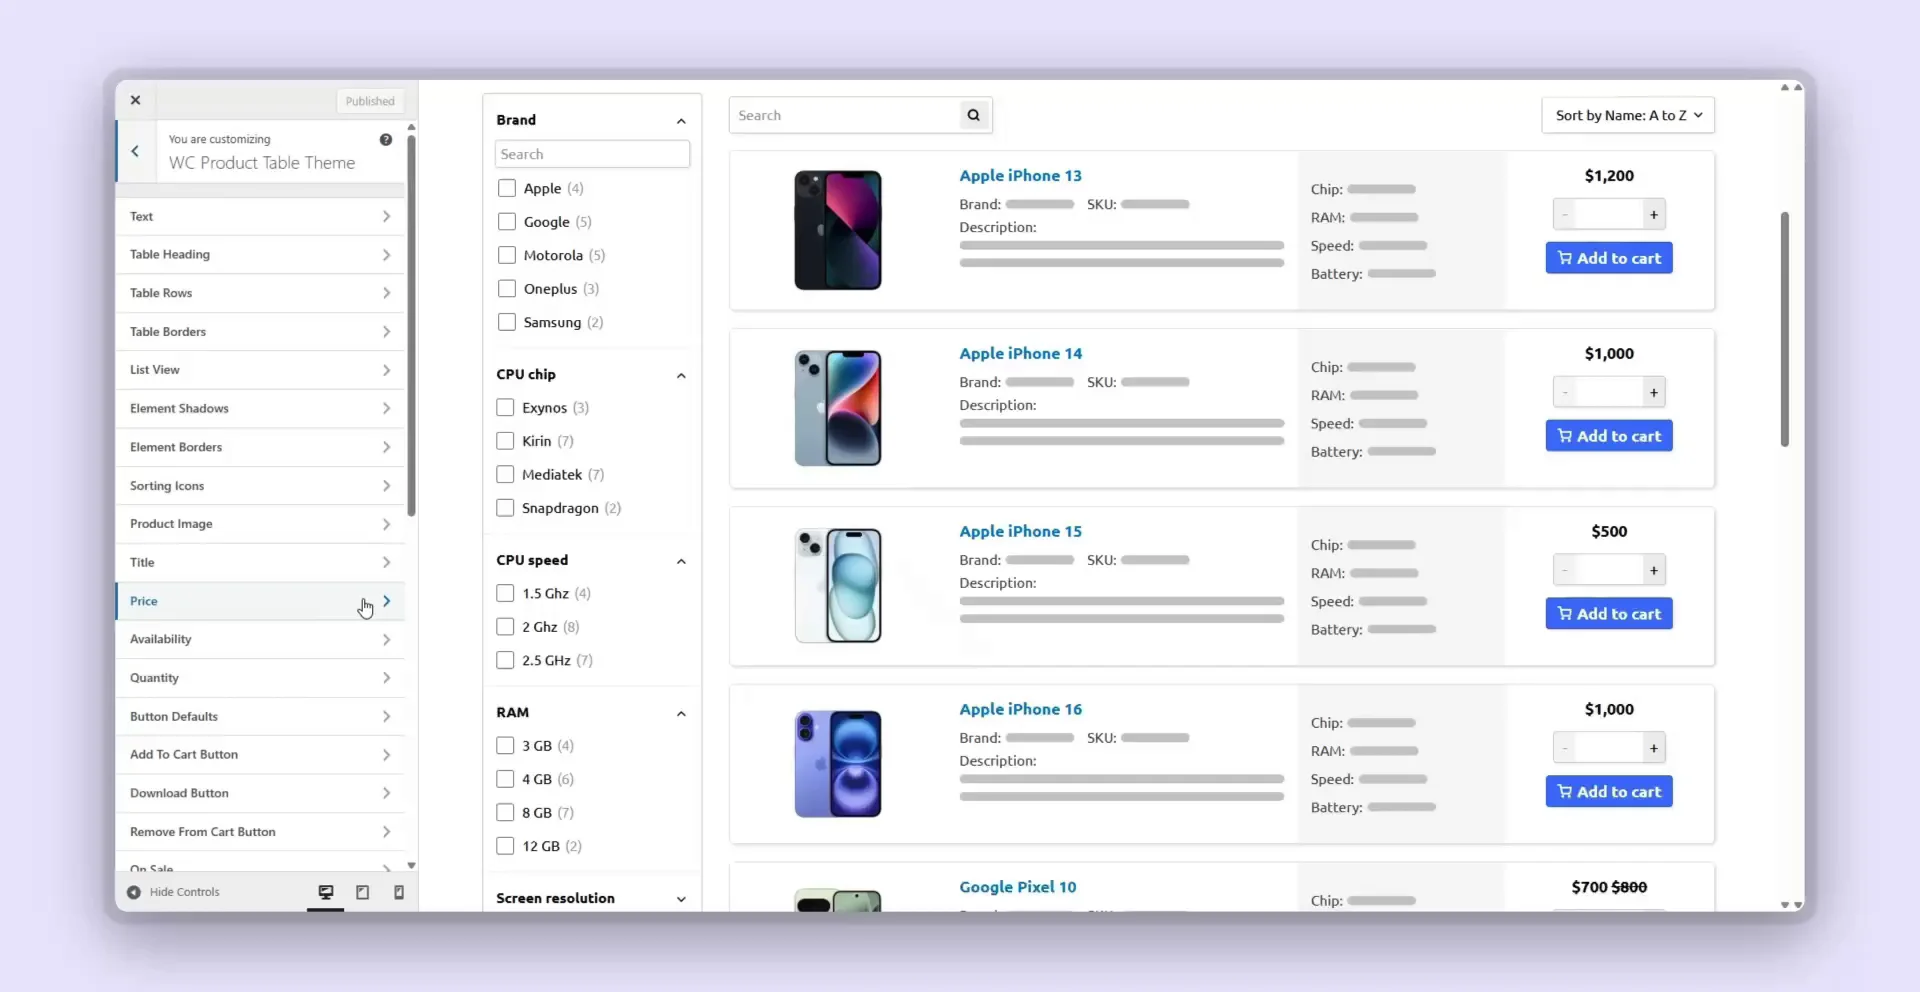Select the Samsung brand checkbox
The image size is (1920, 992).
coord(507,322)
